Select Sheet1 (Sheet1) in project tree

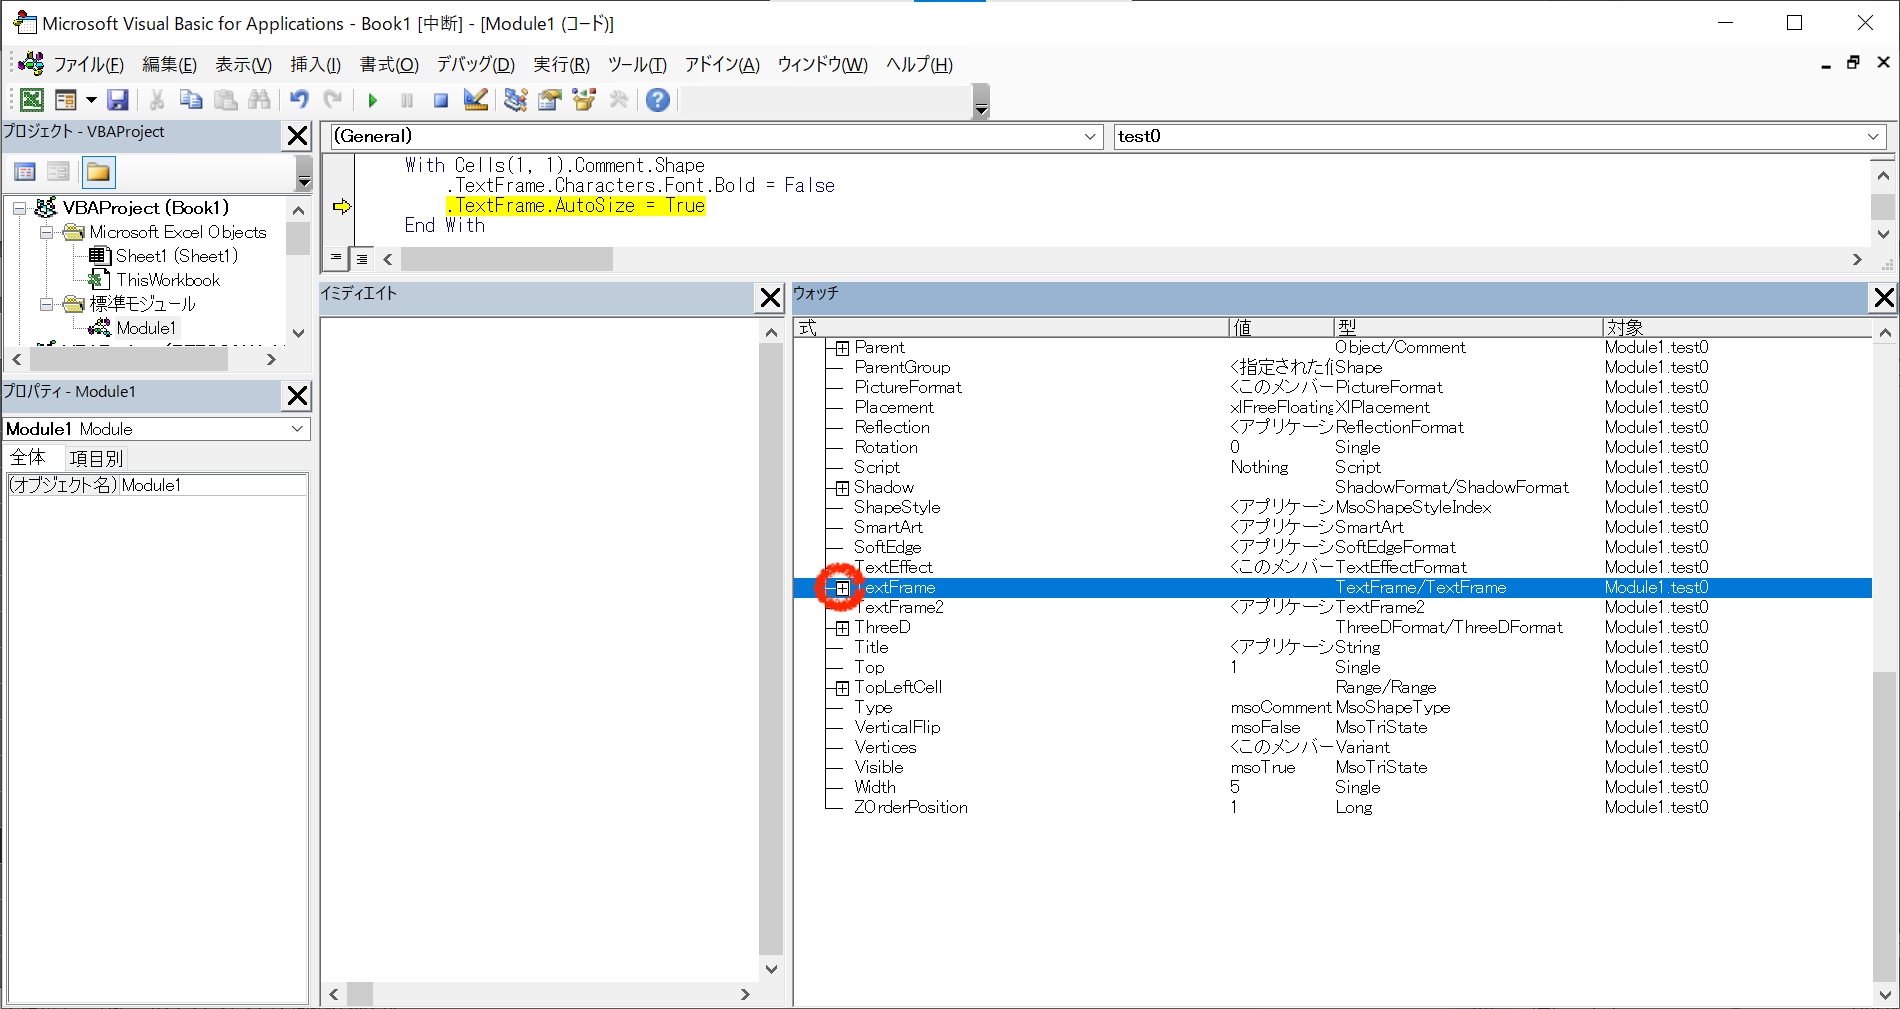click(177, 256)
